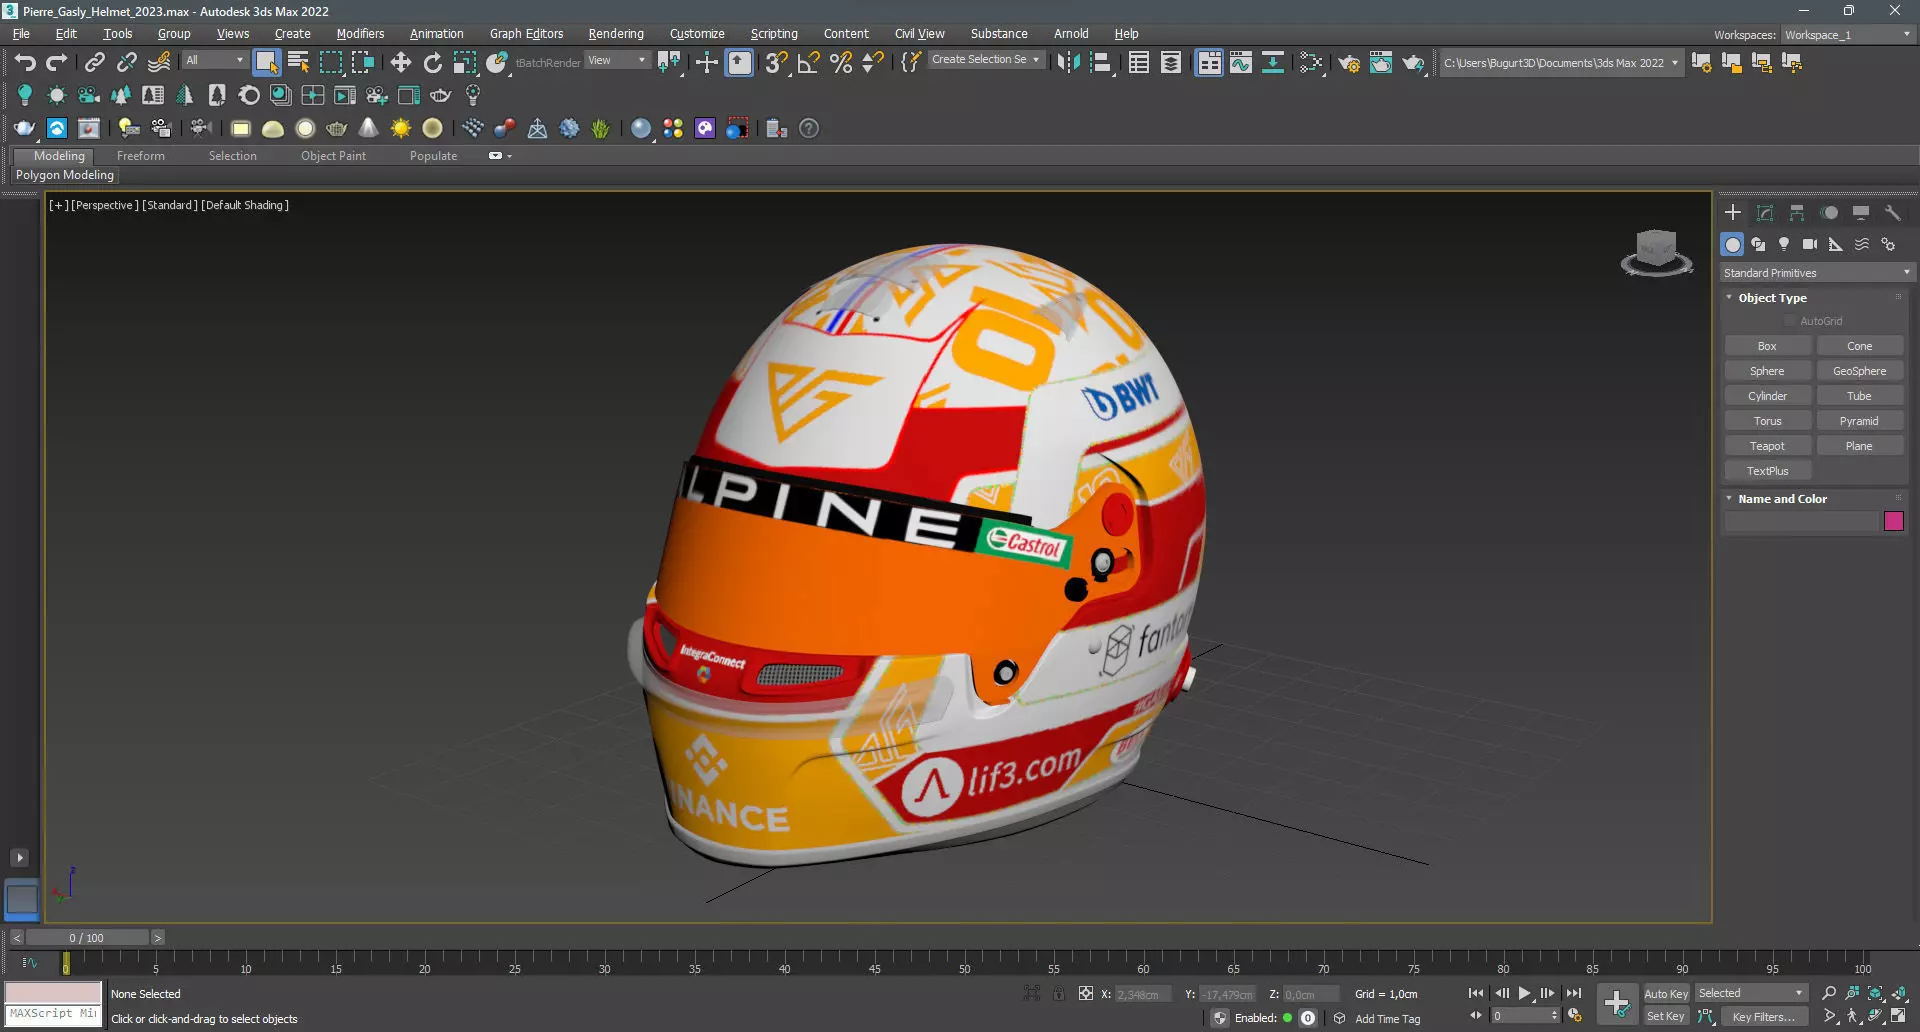Open the Workspace_1 workspace dropdown
This screenshot has height=1032, width=1920.
[x=1848, y=35]
